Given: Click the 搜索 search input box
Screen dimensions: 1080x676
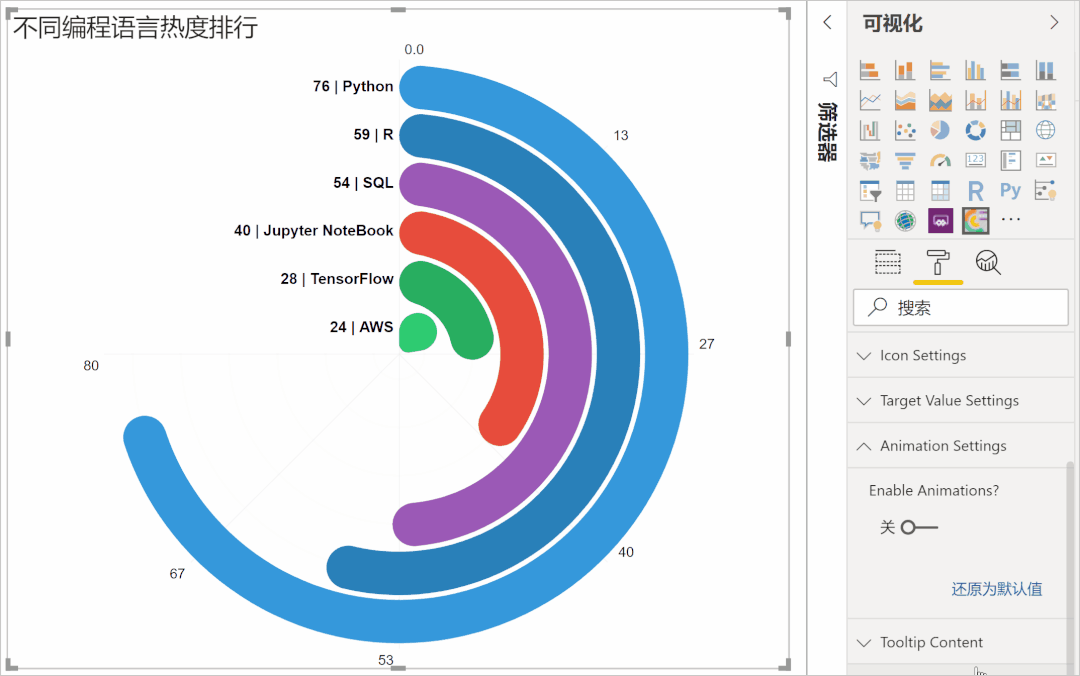Looking at the screenshot, I should pyautogui.click(x=960, y=308).
